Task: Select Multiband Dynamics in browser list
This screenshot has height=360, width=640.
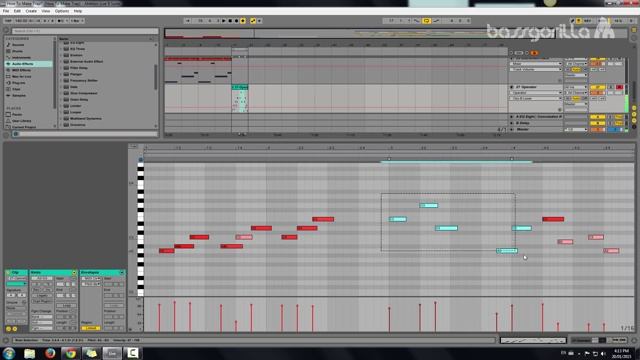Action: coord(86,118)
